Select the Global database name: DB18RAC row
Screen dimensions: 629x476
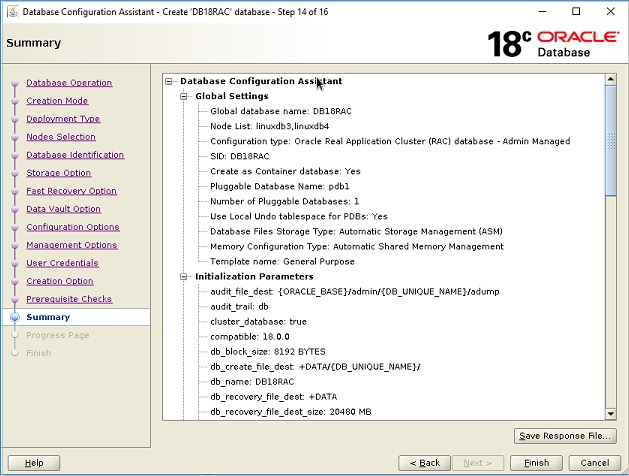pos(281,111)
